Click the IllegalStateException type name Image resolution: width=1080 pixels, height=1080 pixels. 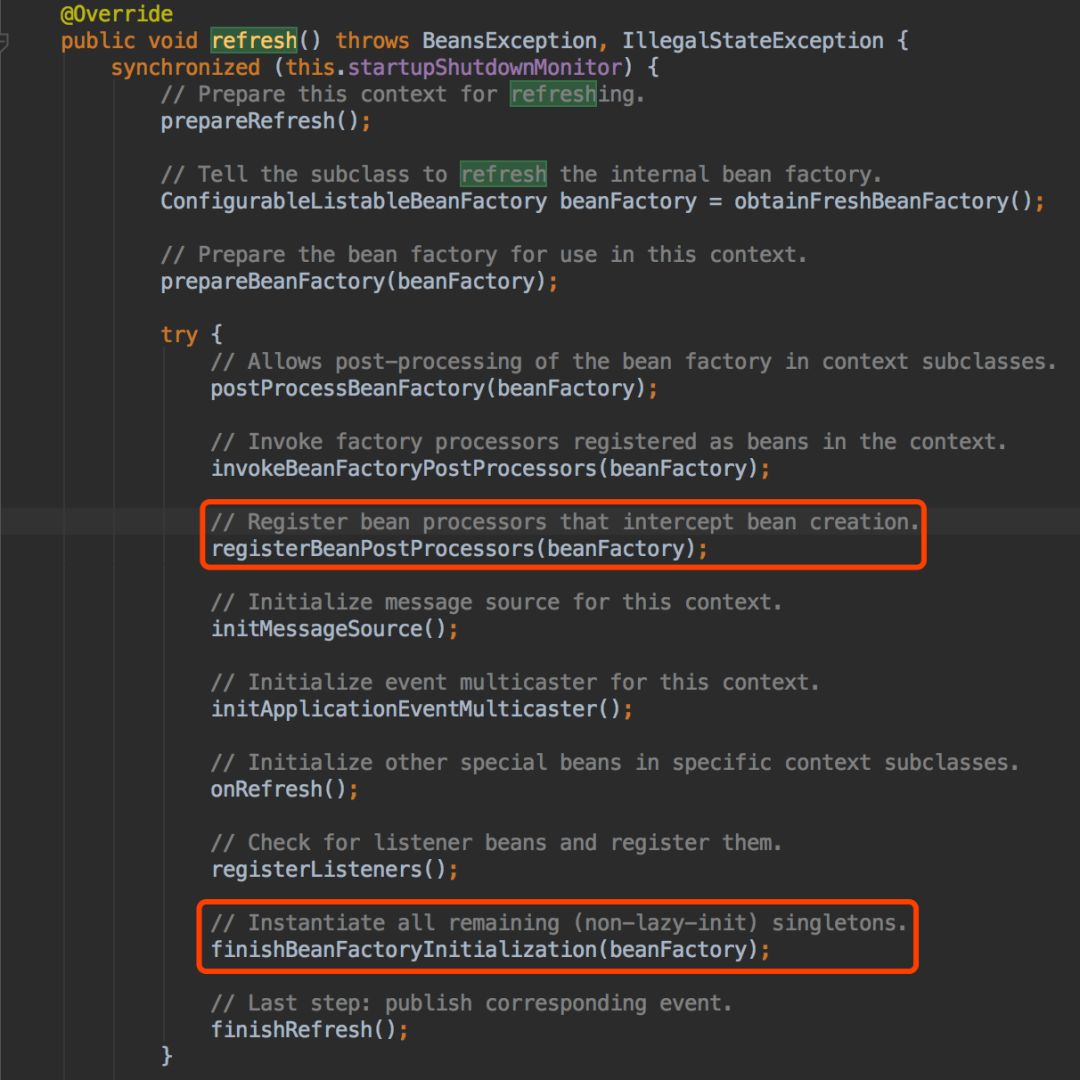(752, 41)
